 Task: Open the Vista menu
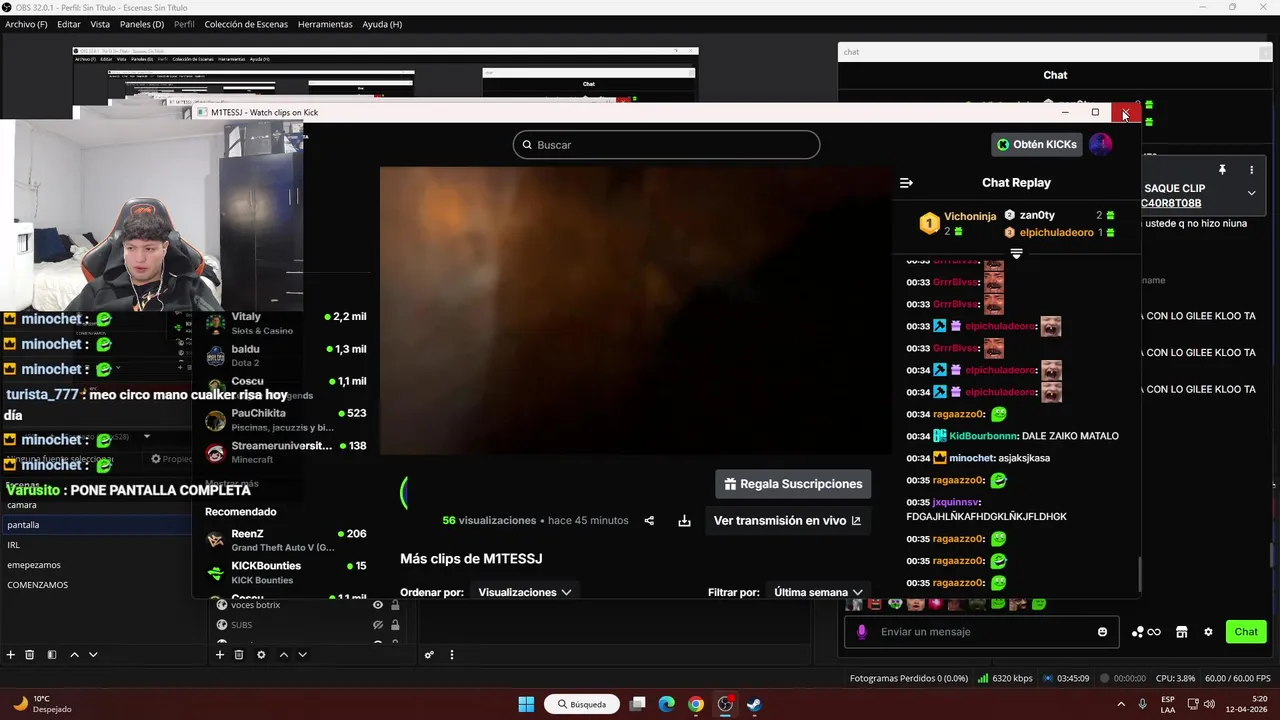pos(100,24)
